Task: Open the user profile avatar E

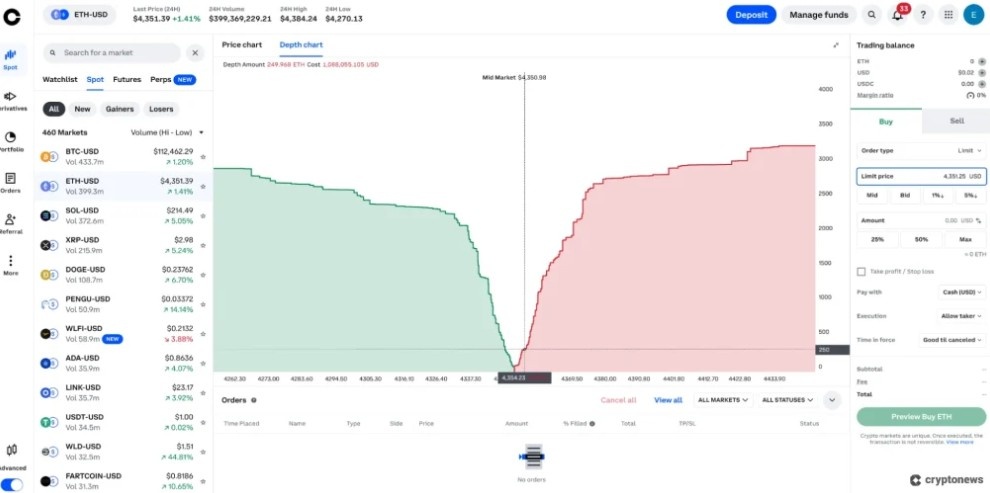Action: click(974, 15)
